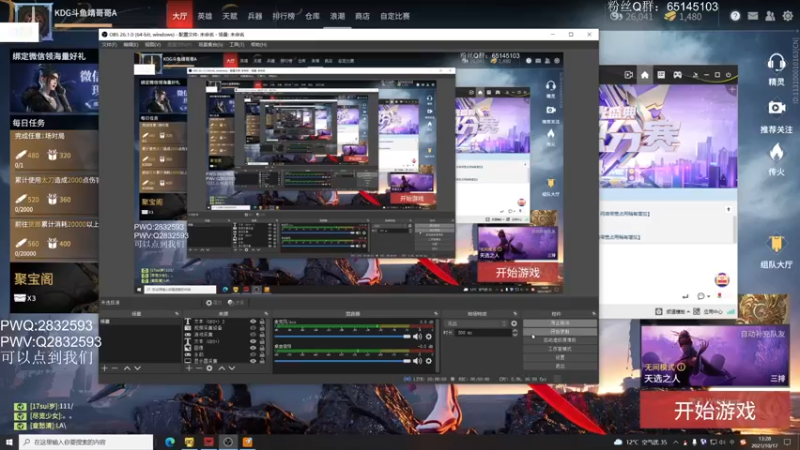Open the game friends list icon
This screenshot has height=450, width=800.
point(770,16)
